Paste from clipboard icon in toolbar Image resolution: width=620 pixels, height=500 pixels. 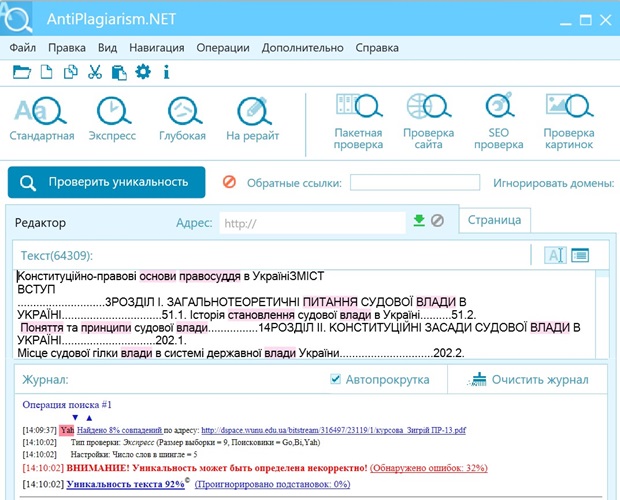tap(119, 73)
